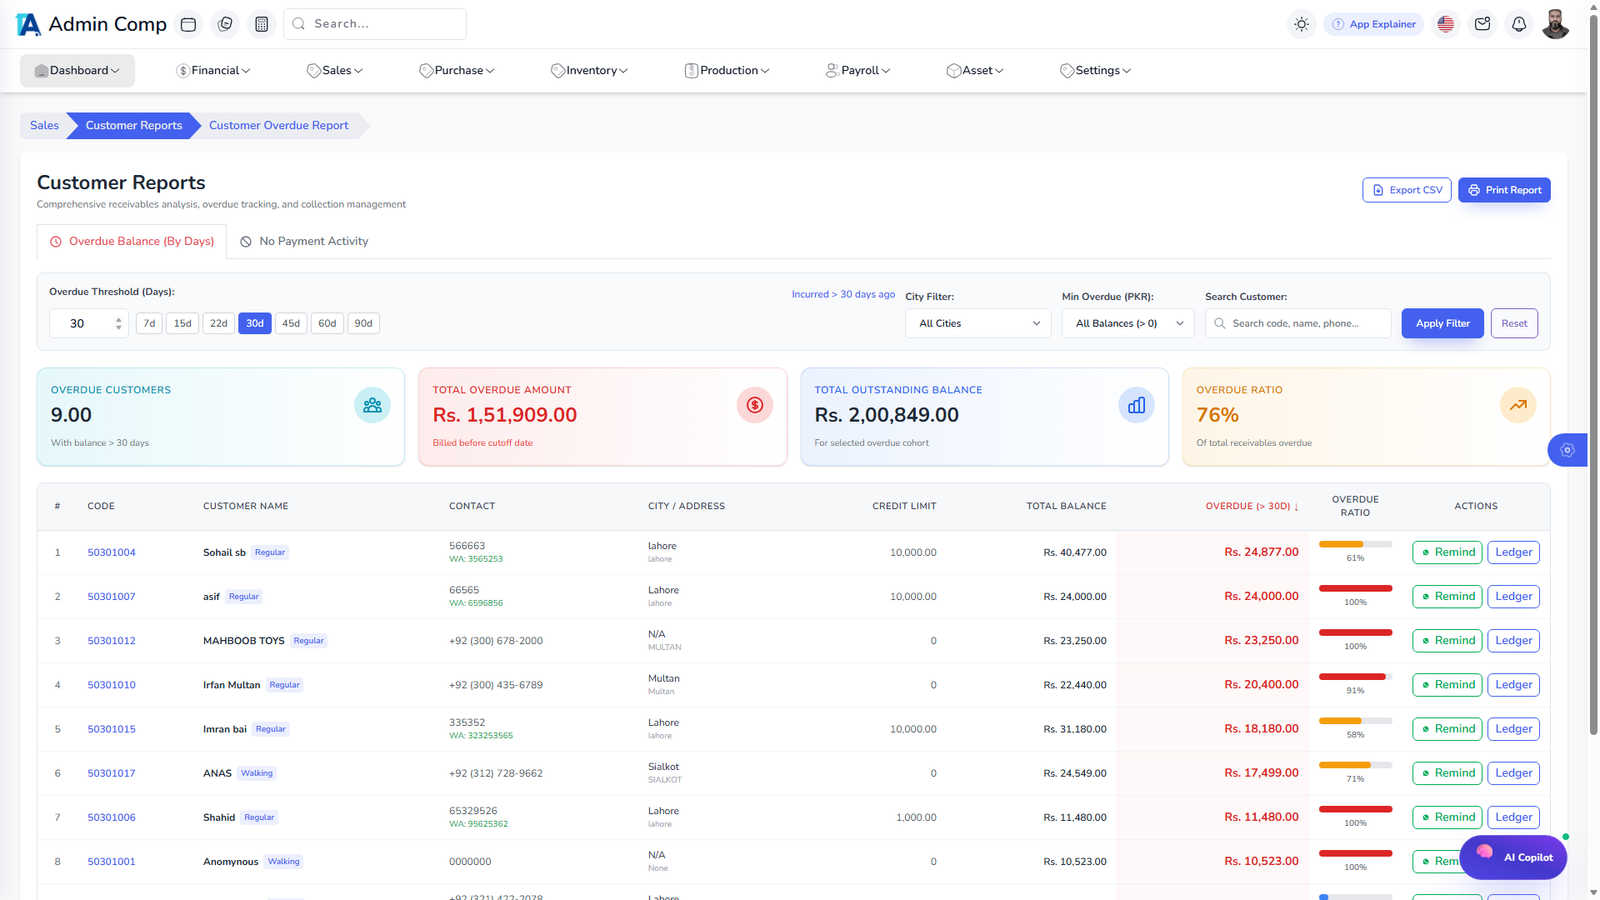Click Export CSV button
This screenshot has height=900, width=1600.
tap(1406, 190)
